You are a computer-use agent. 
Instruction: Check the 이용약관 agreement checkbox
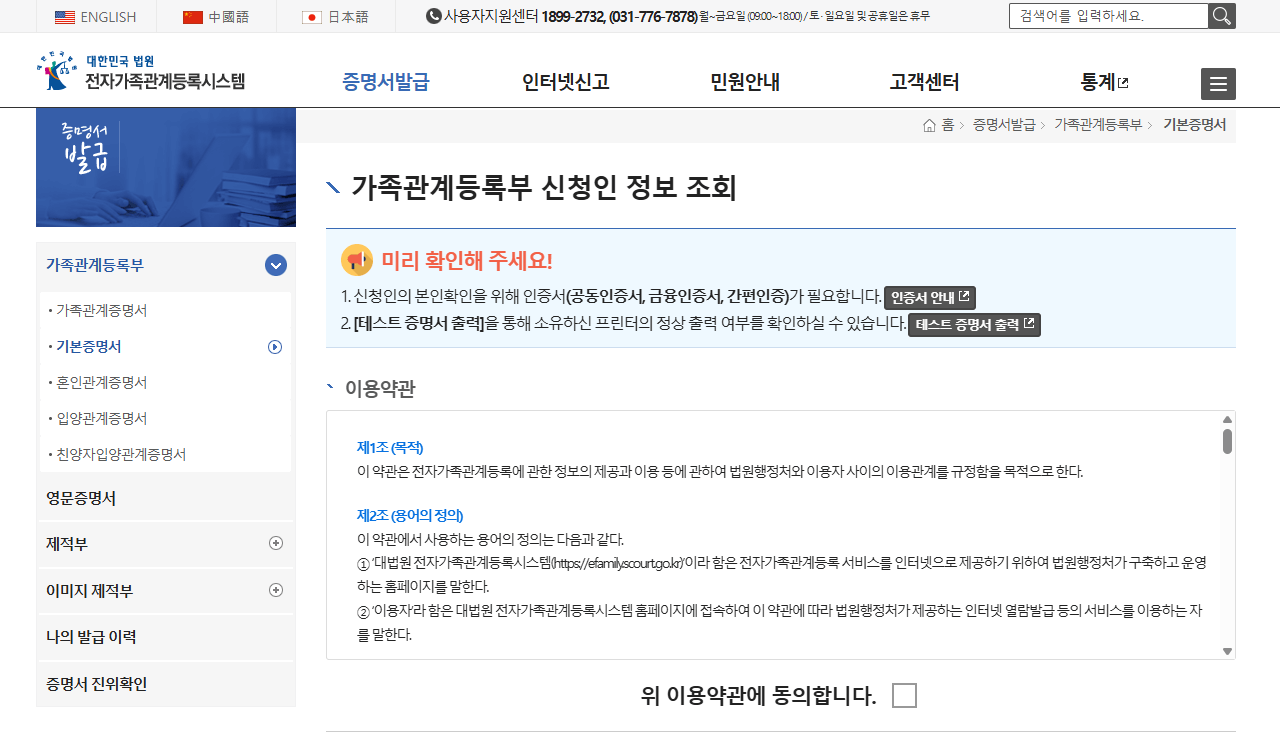[x=904, y=695]
